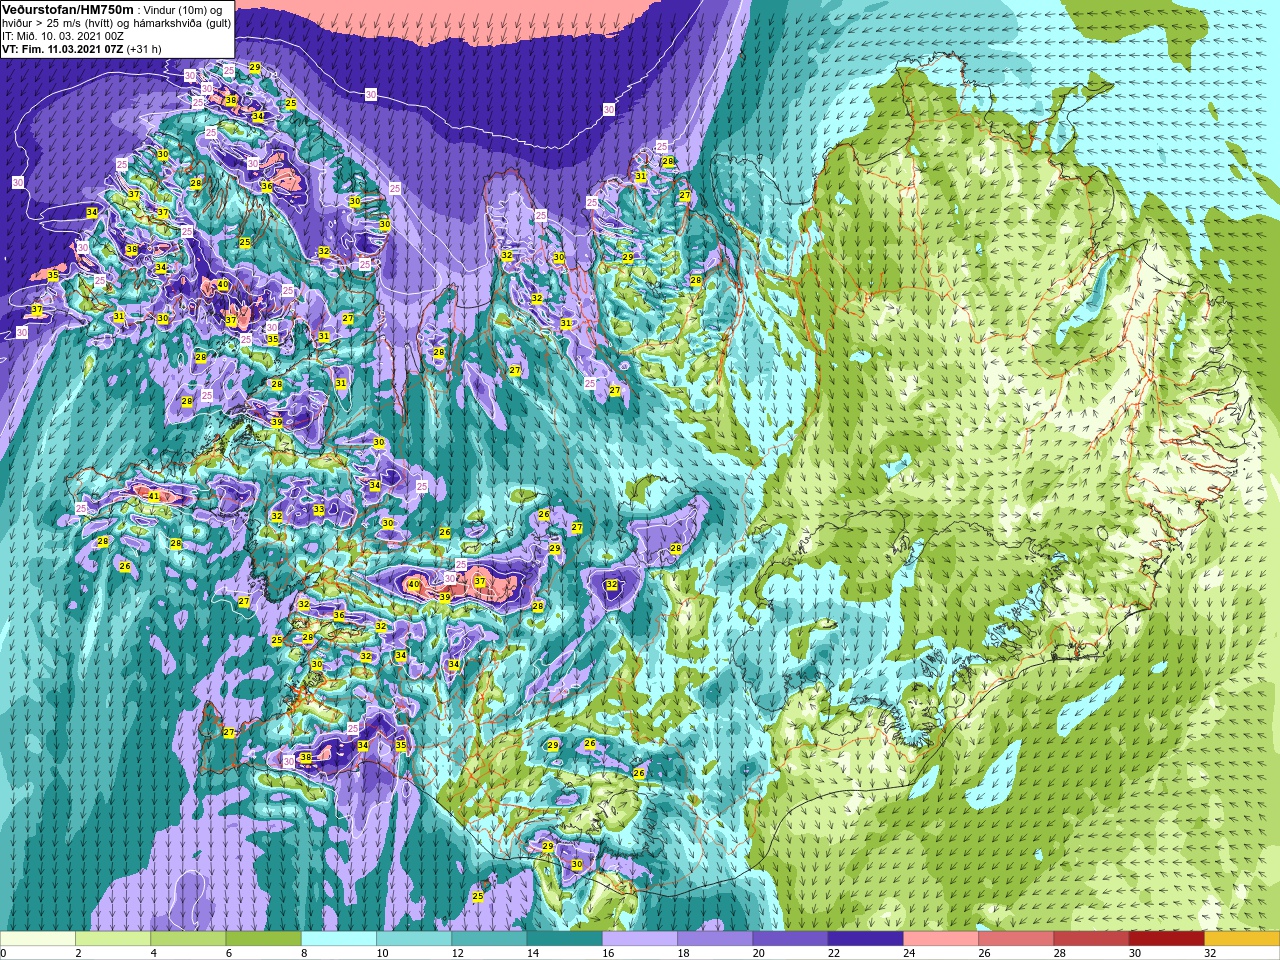Viewport: 1280px width, 960px height.
Task: Click the "(+31 h)" forecast offset text
Action: point(143,49)
